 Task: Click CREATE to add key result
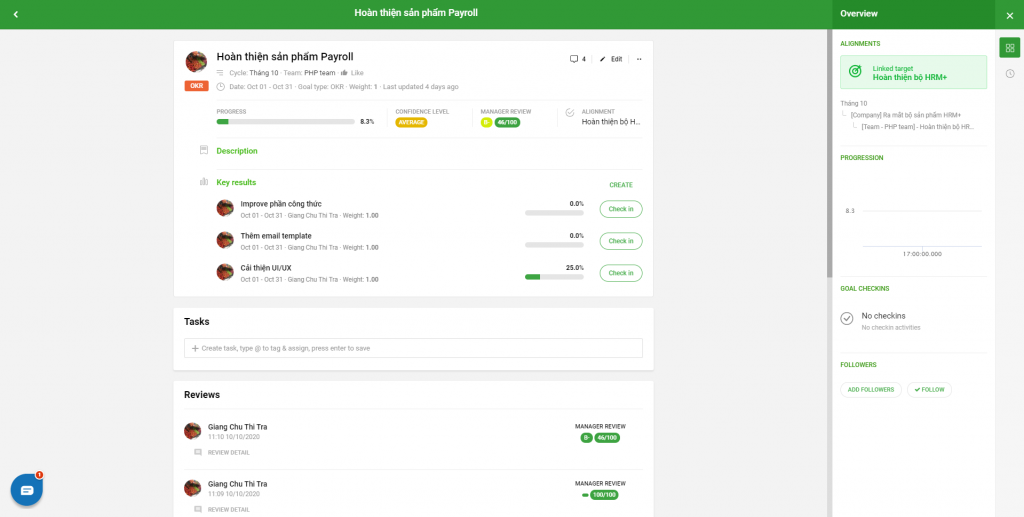621,185
